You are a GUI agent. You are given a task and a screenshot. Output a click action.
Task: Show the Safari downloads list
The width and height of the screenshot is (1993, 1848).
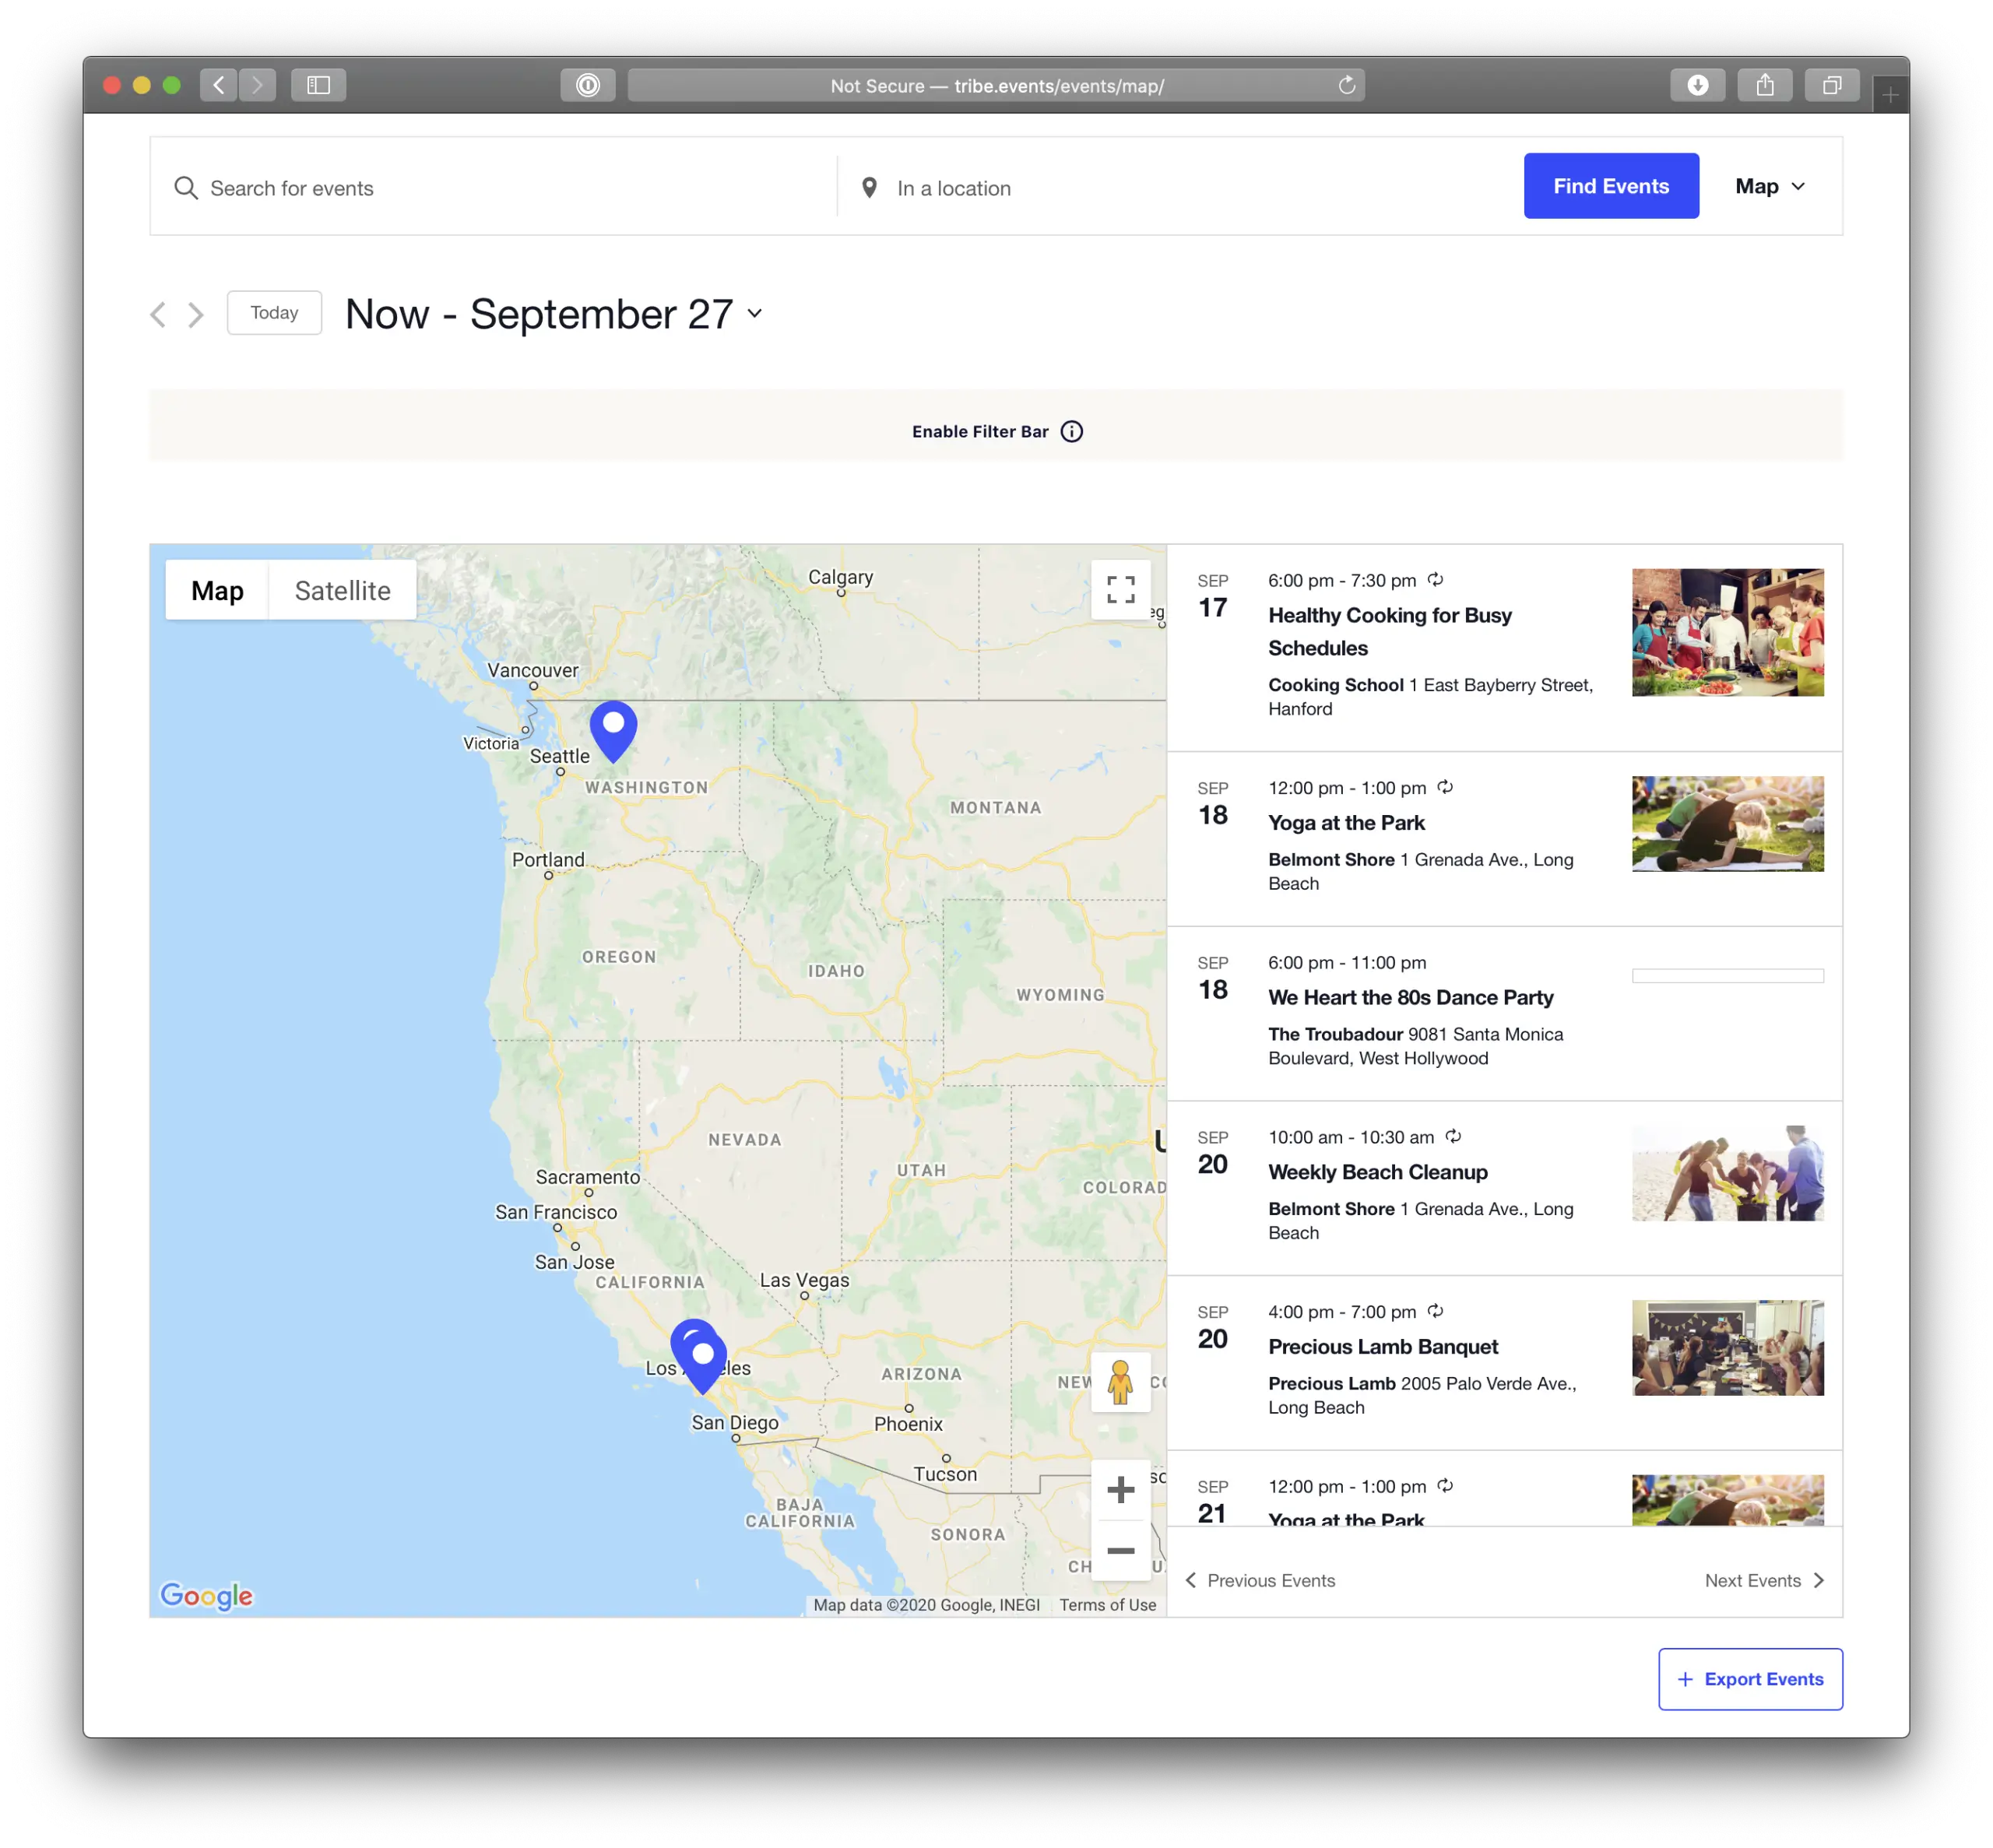pos(1697,85)
